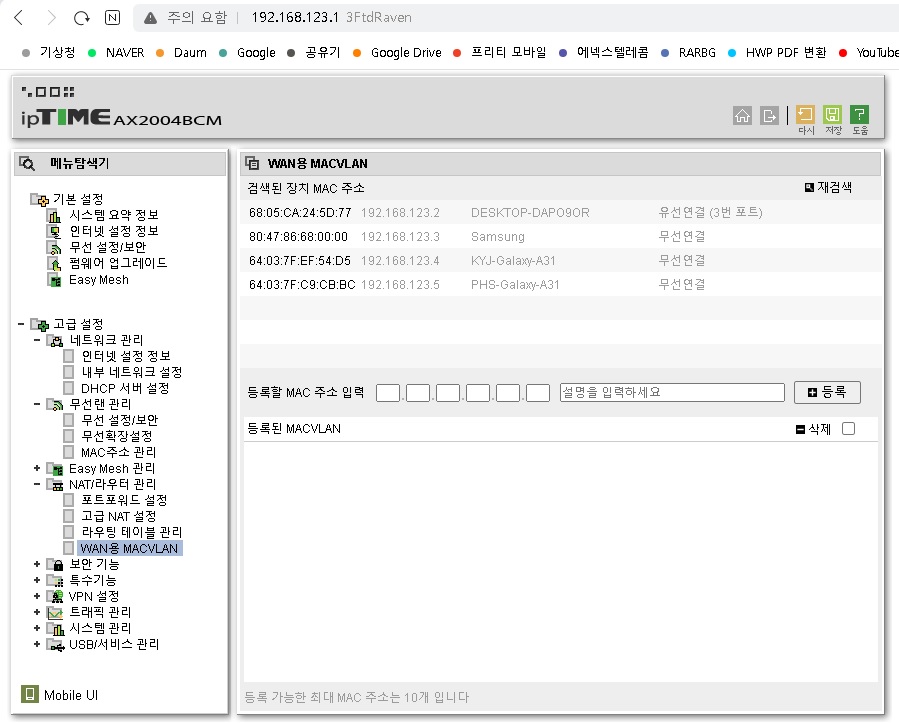This screenshot has width=899, height=723.
Task: Click the last MAC address octet field
Action: tap(537, 393)
